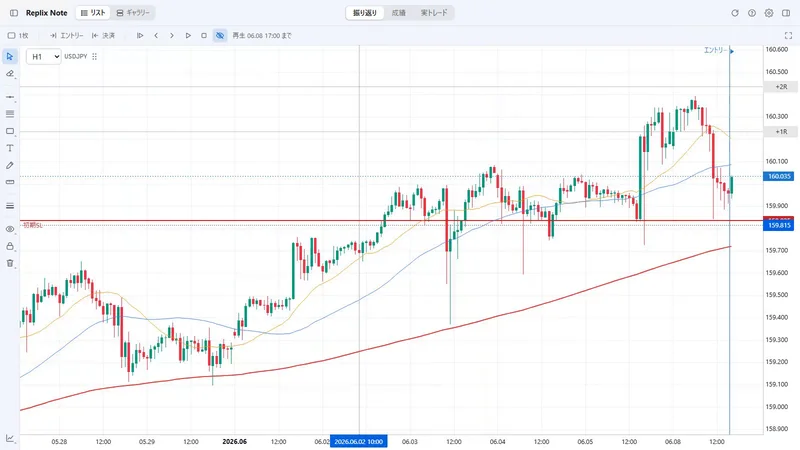Choose the text annotation tool
The image size is (800, 450).
(x=10, y=148)
